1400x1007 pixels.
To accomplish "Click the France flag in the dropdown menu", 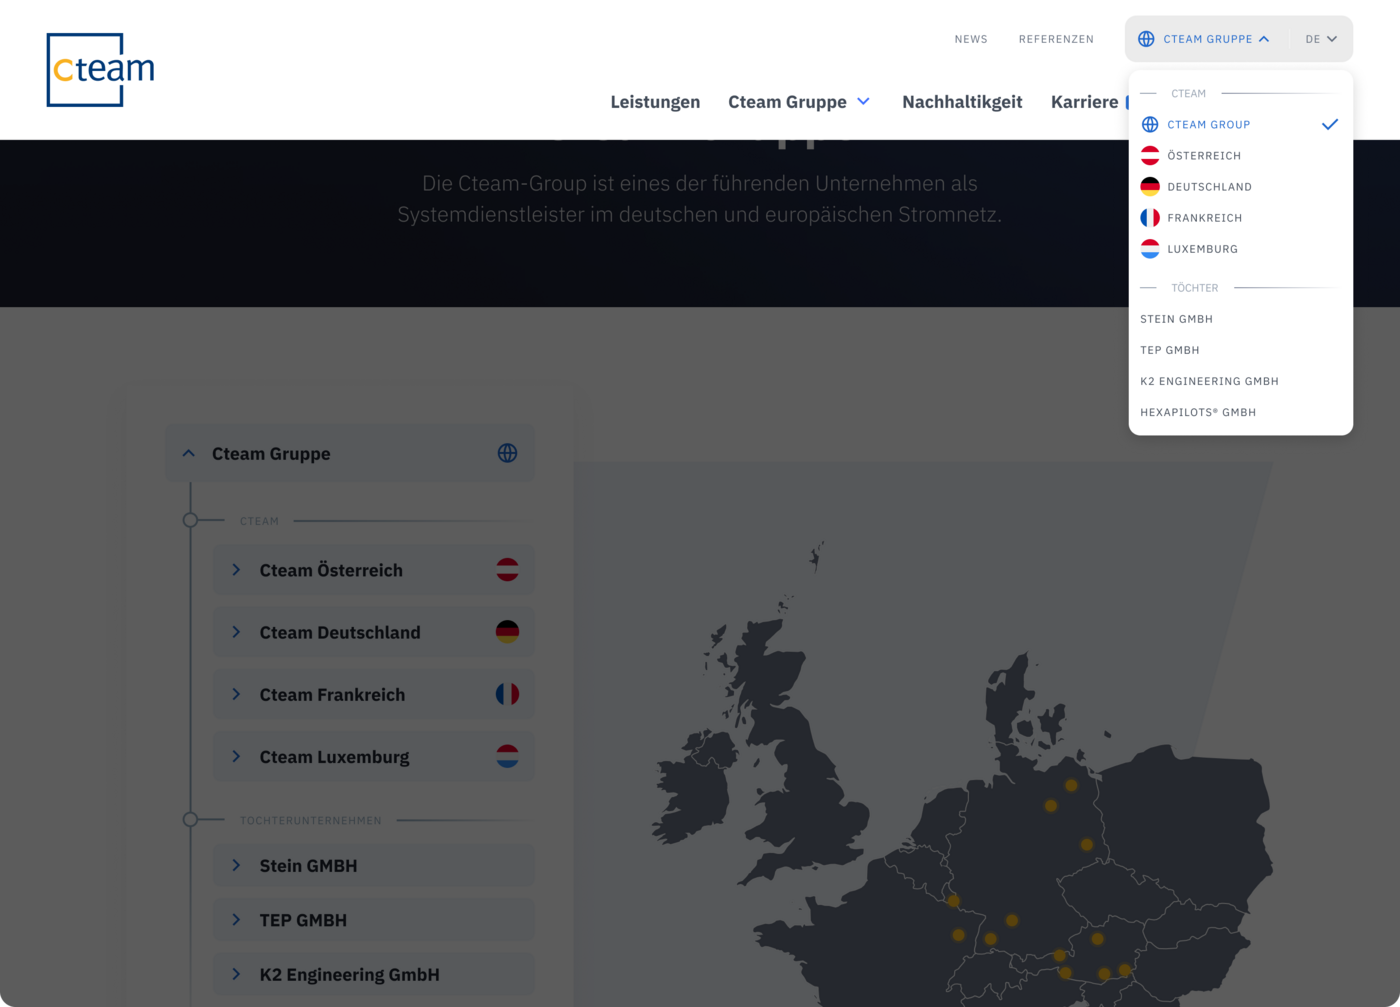I will (x=1150, y=218).
